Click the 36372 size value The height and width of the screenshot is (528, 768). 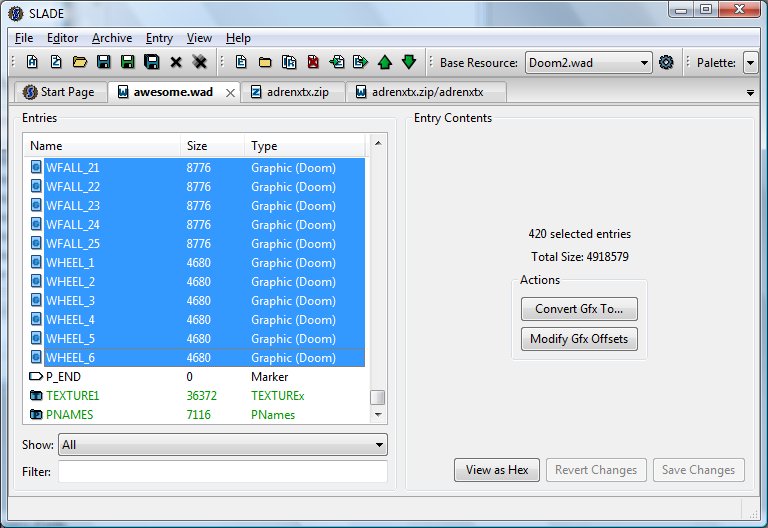pos(201,395)
